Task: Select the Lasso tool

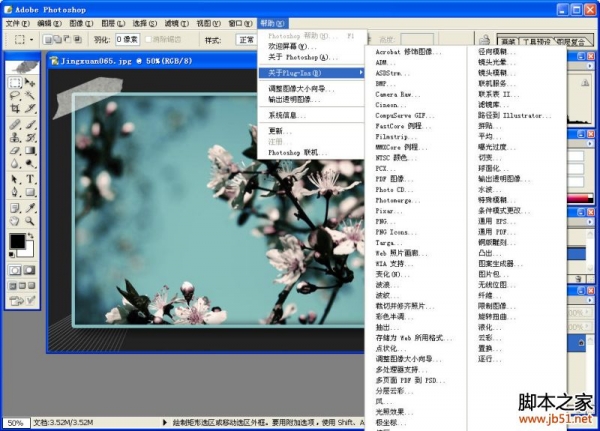Action: point(15,95)
